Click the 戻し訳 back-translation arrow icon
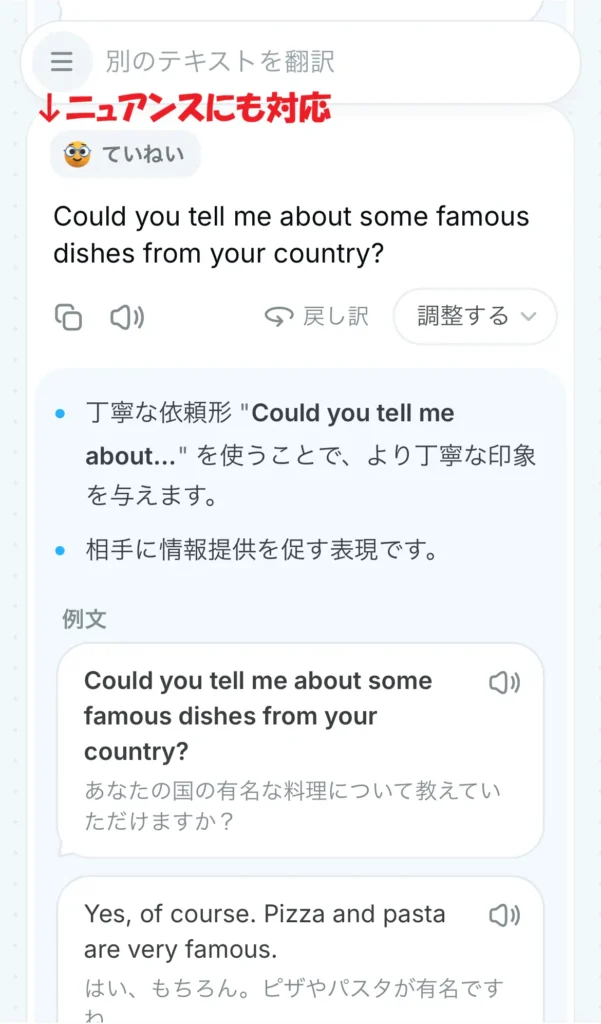The width and height of the screenshot is (601, 1024). [x=278, y=317]
